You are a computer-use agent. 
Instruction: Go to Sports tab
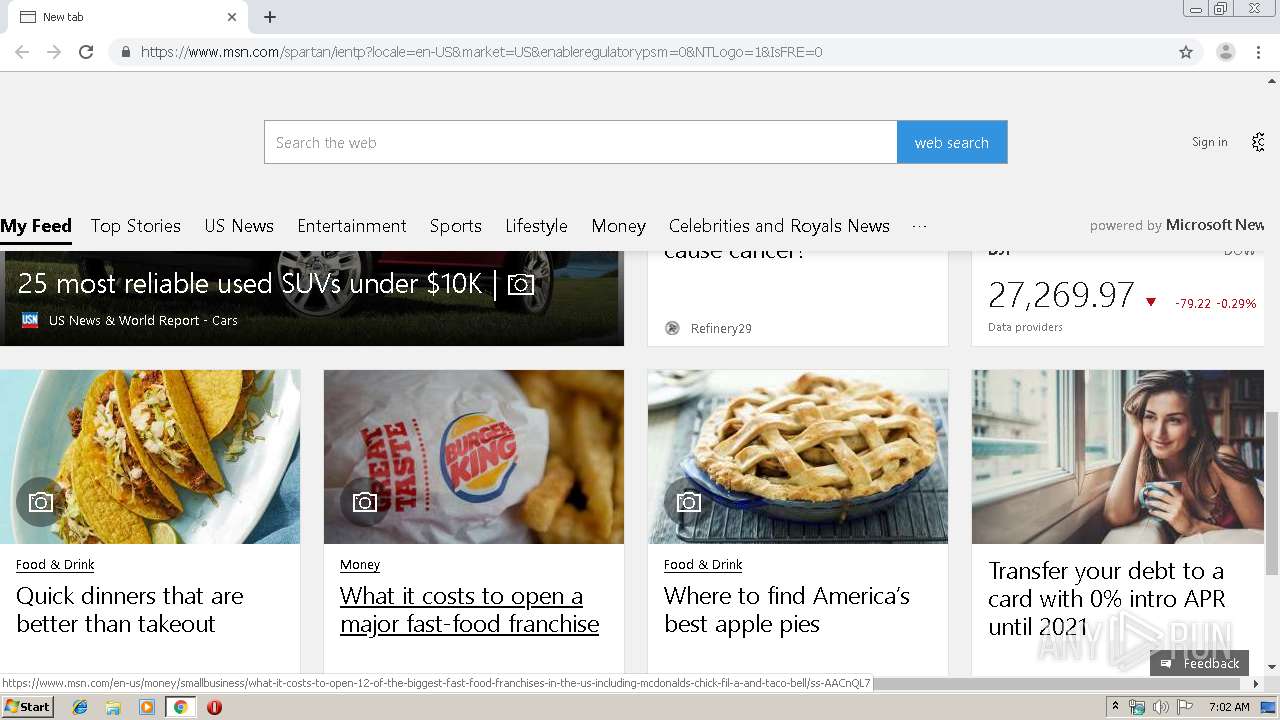[x=456, y=226]
